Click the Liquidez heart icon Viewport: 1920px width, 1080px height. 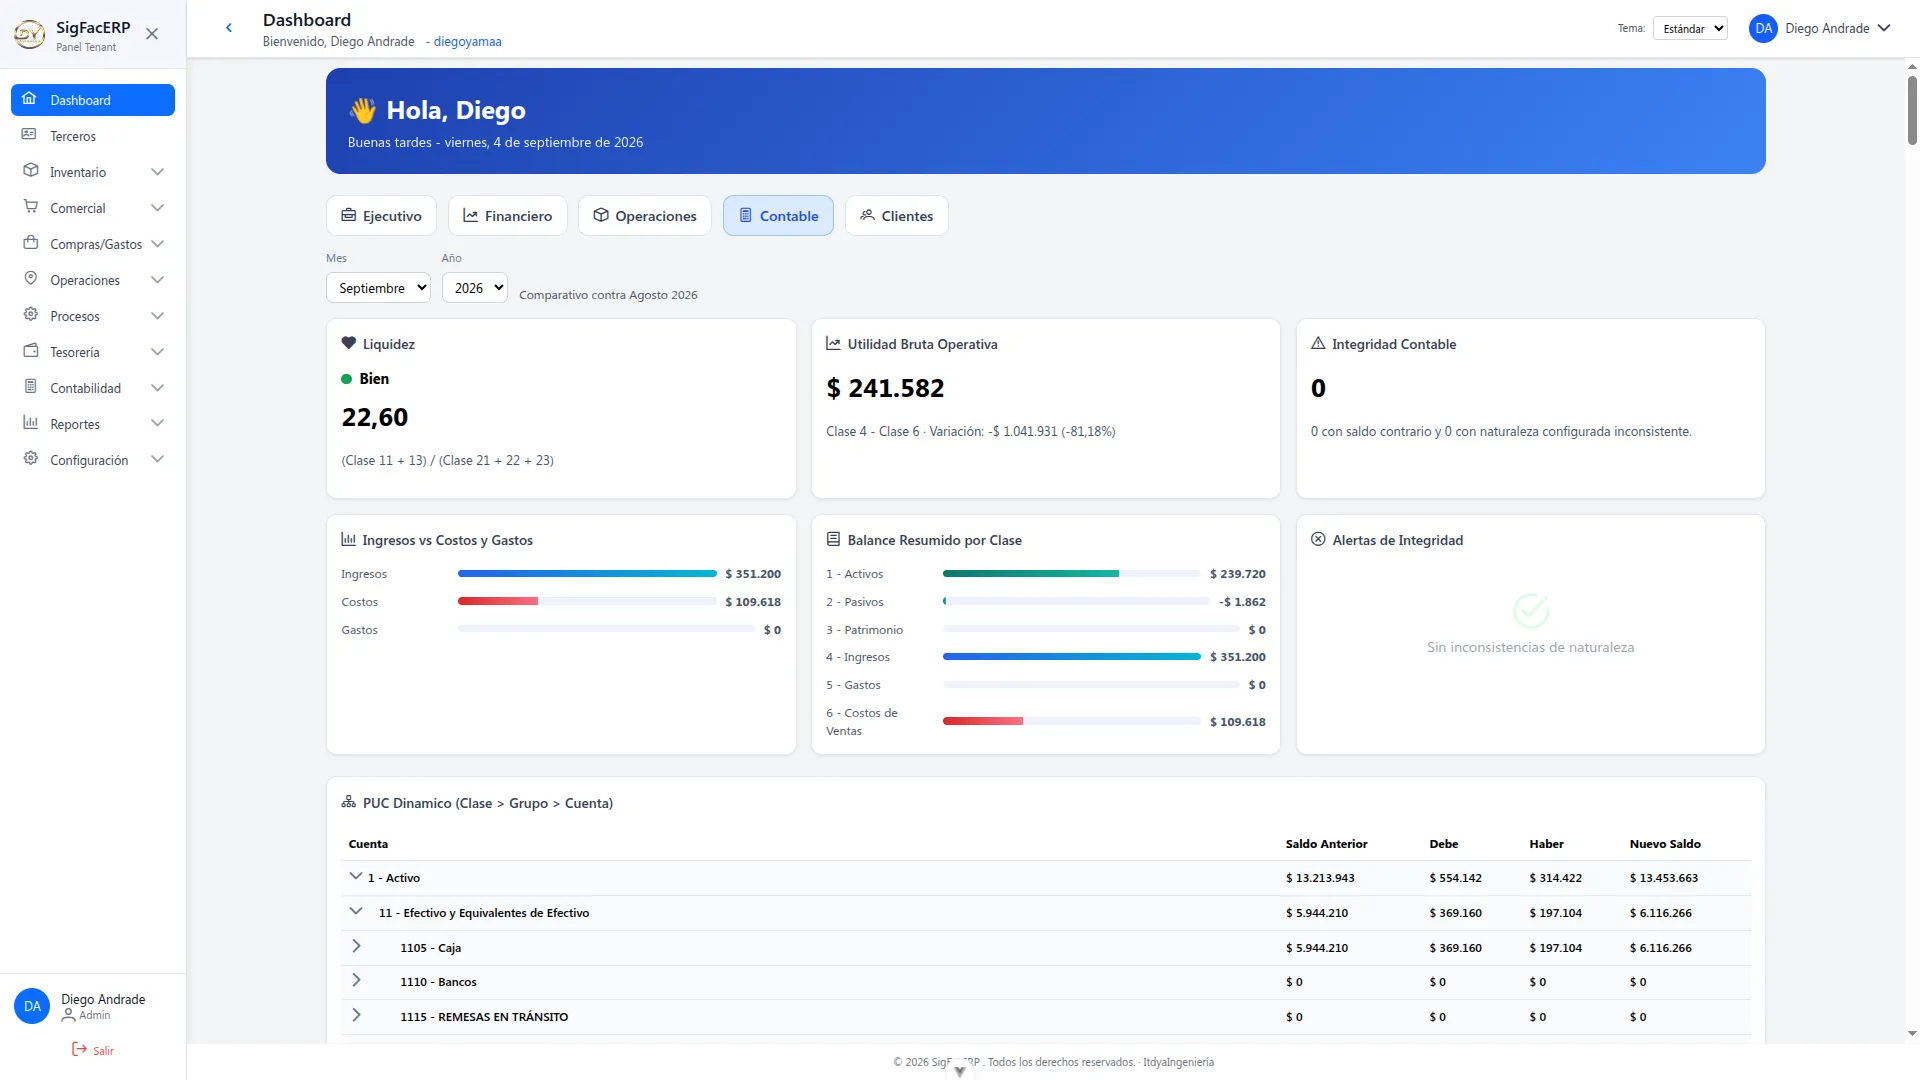349,343
